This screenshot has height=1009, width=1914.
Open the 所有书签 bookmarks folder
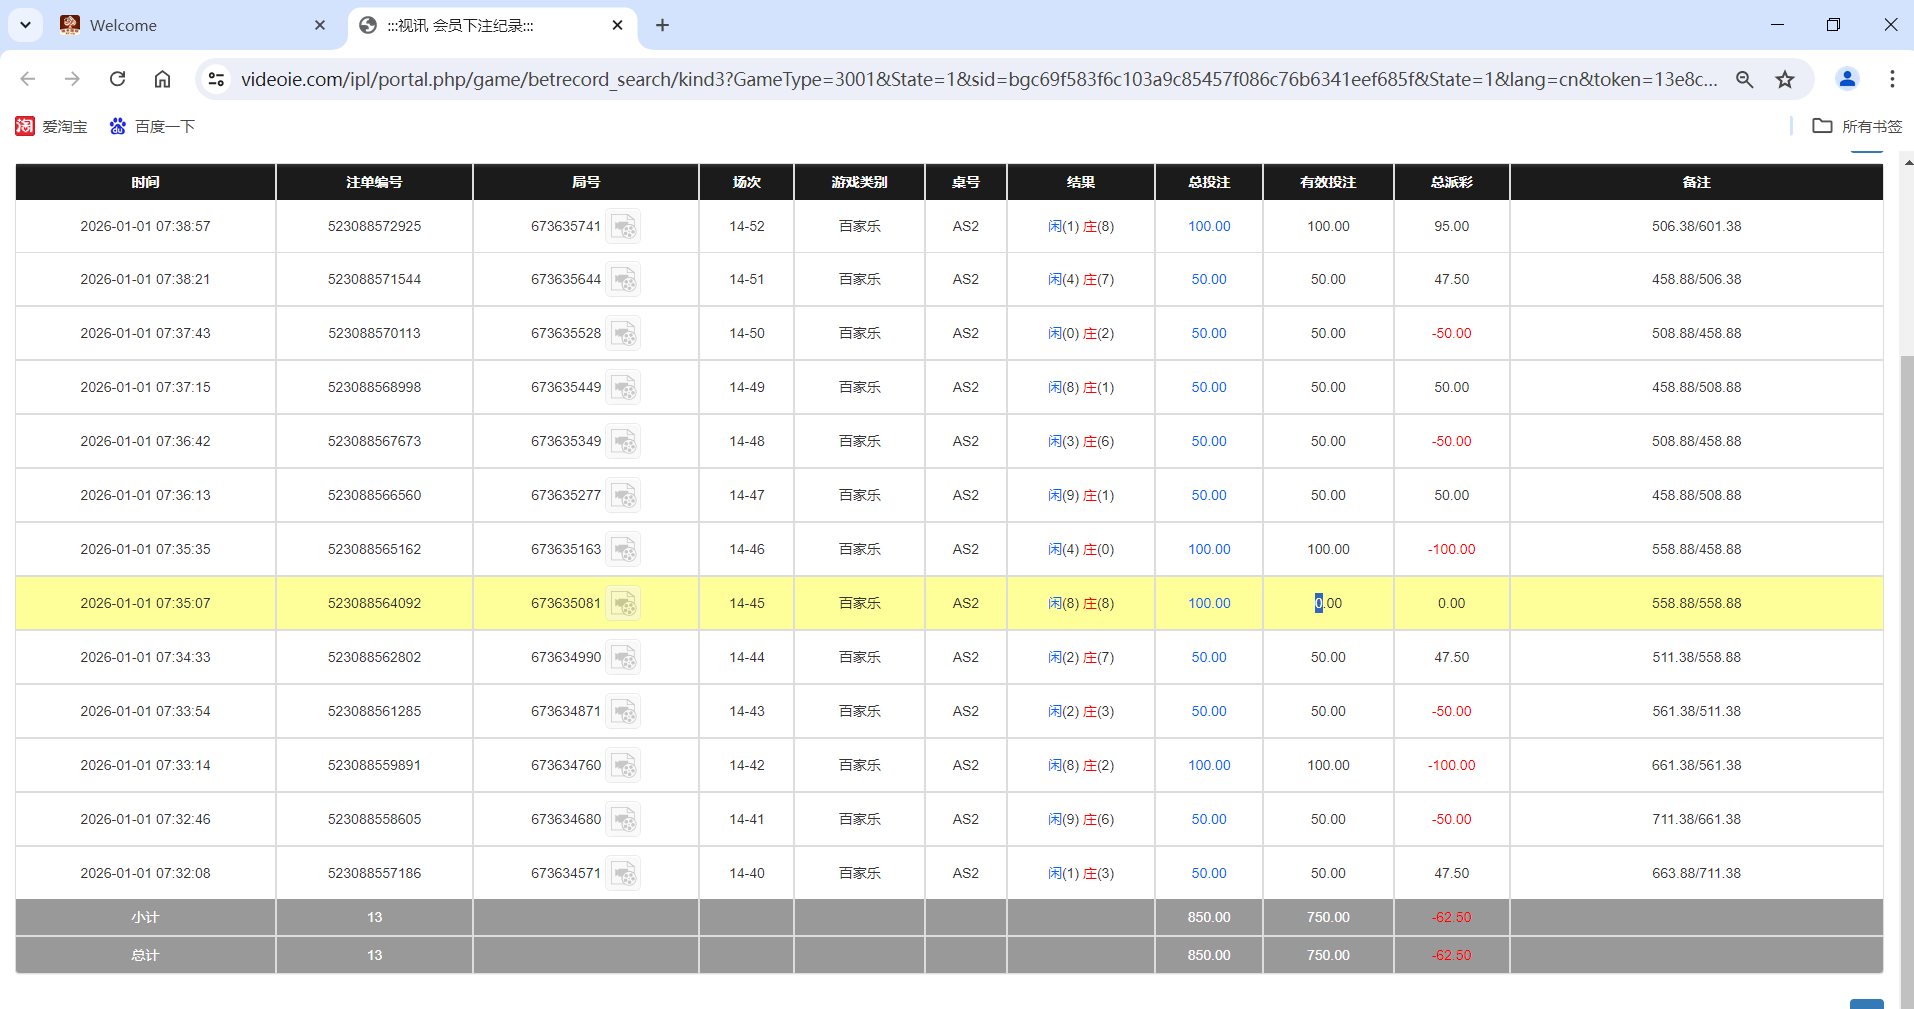(x=1857, y=126)
